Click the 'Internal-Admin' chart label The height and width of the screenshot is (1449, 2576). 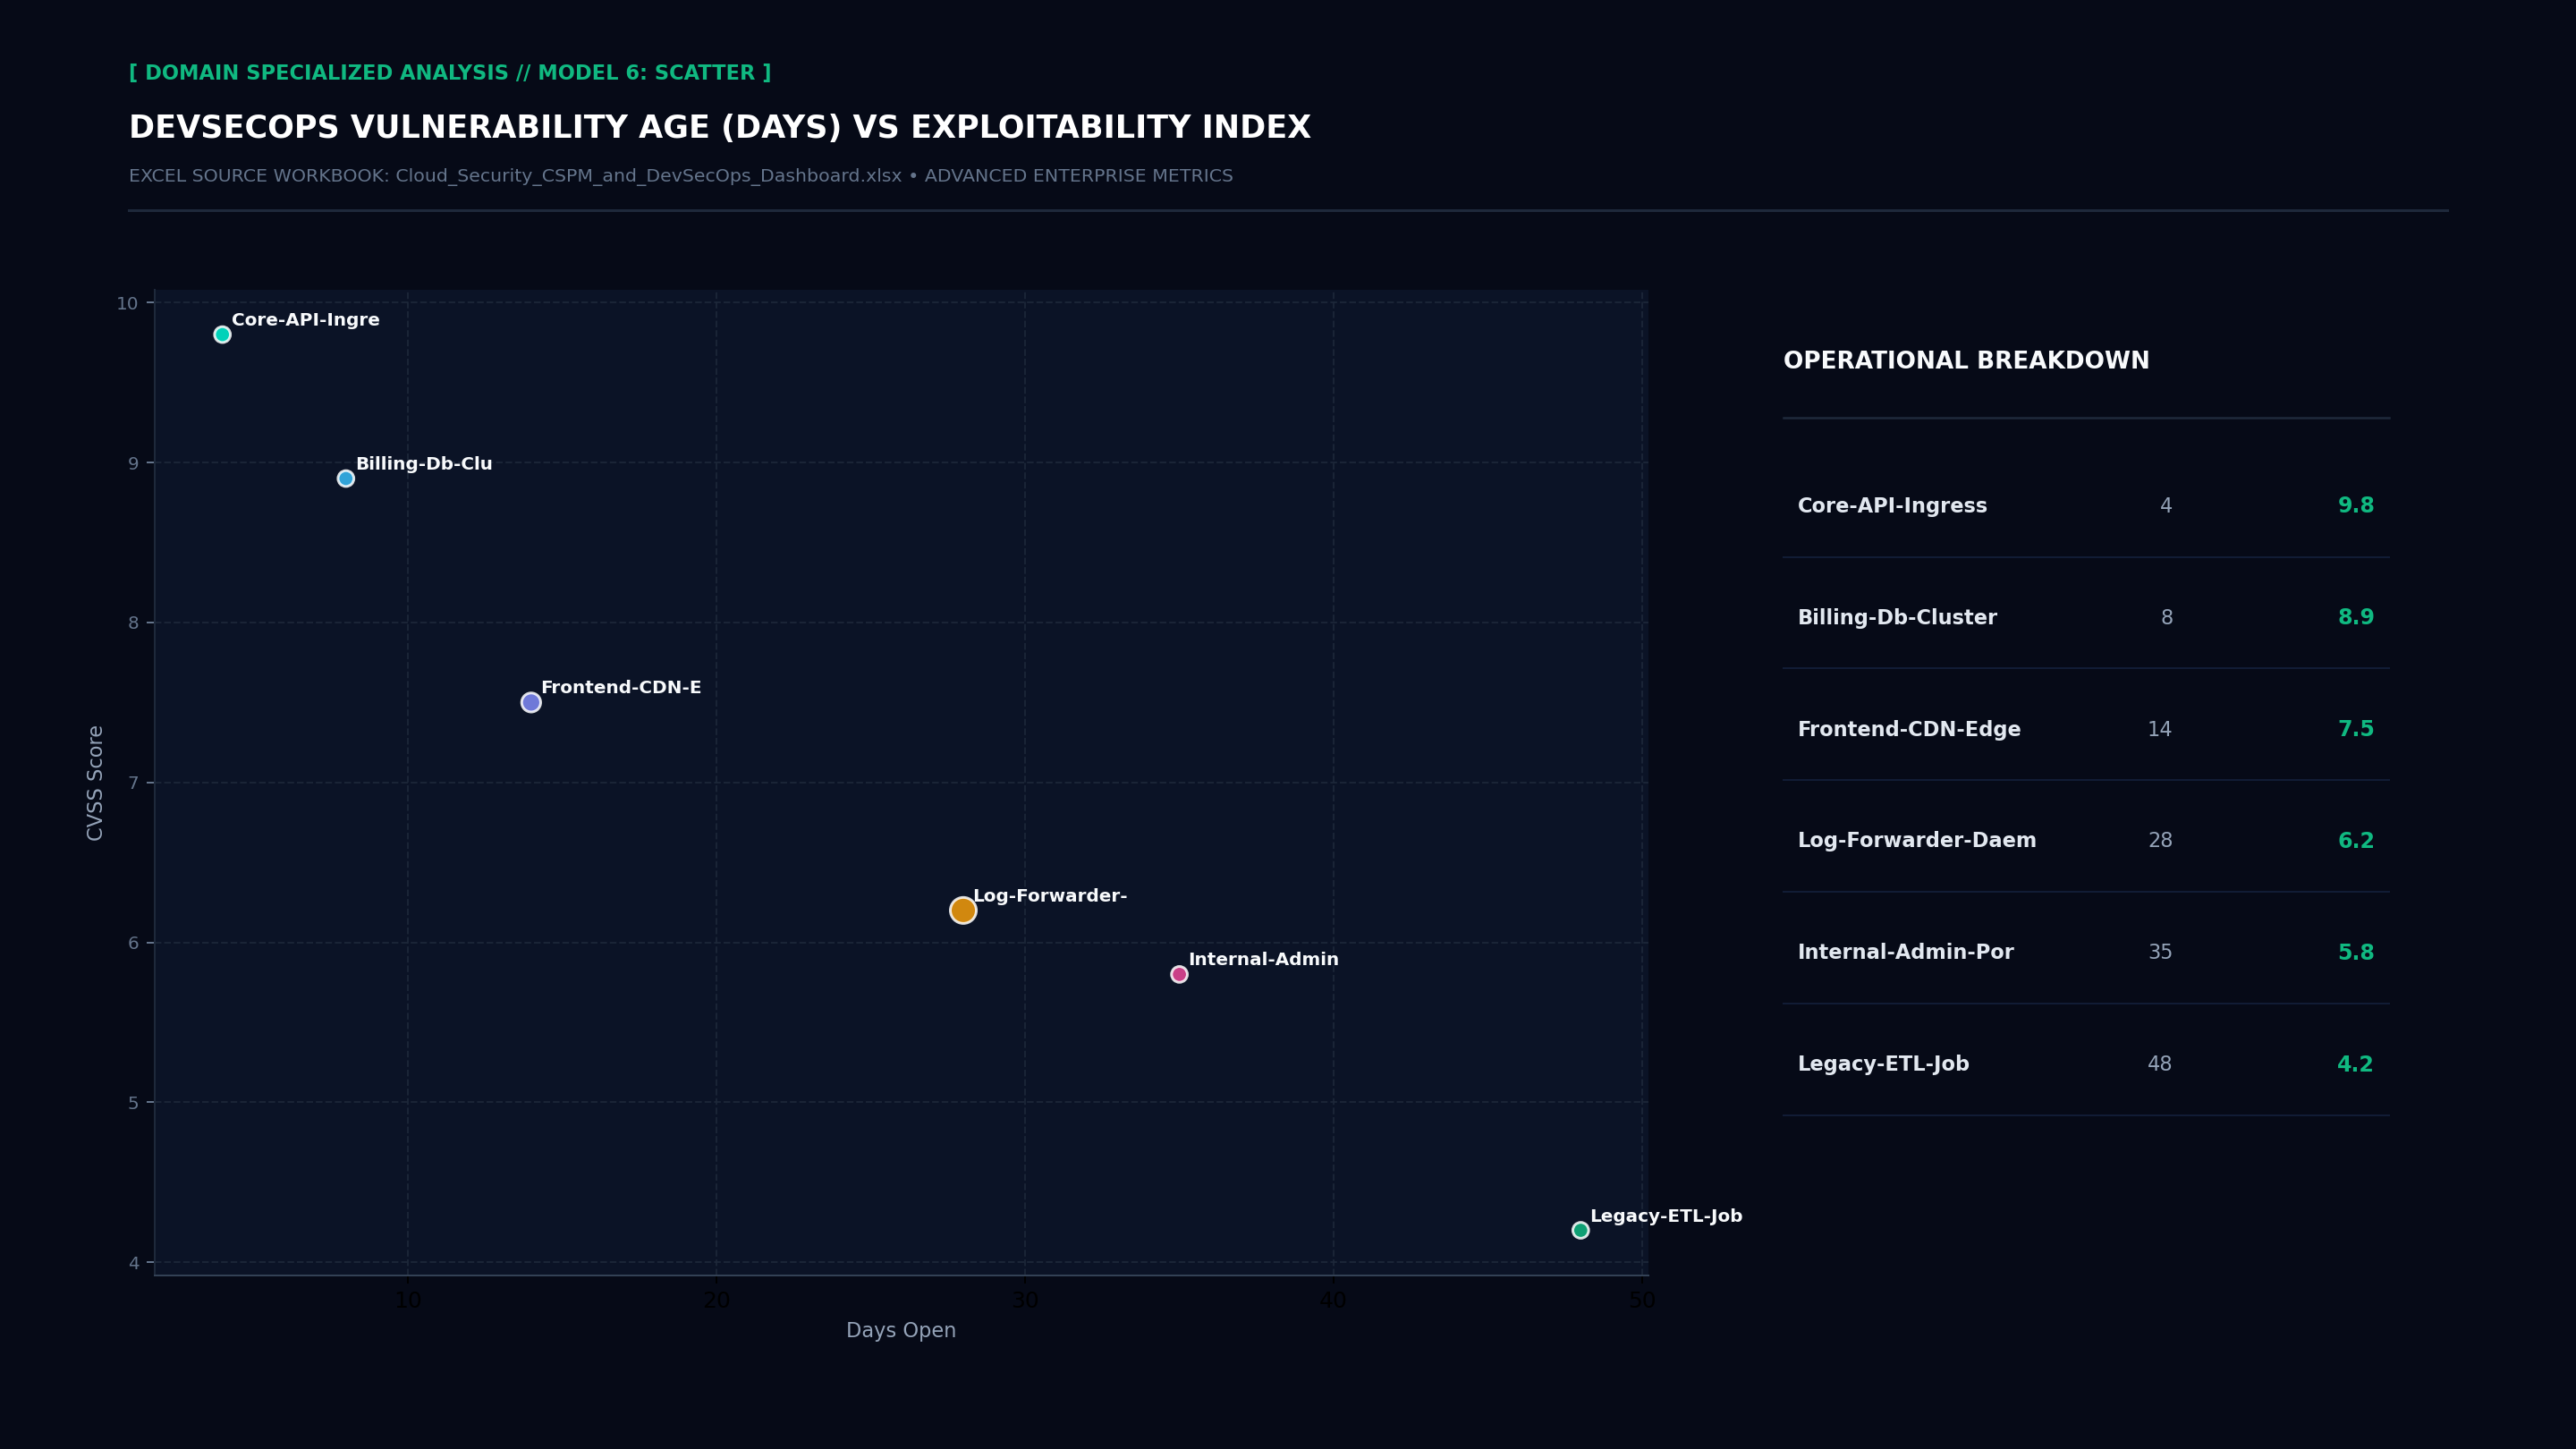point(1263,959)
